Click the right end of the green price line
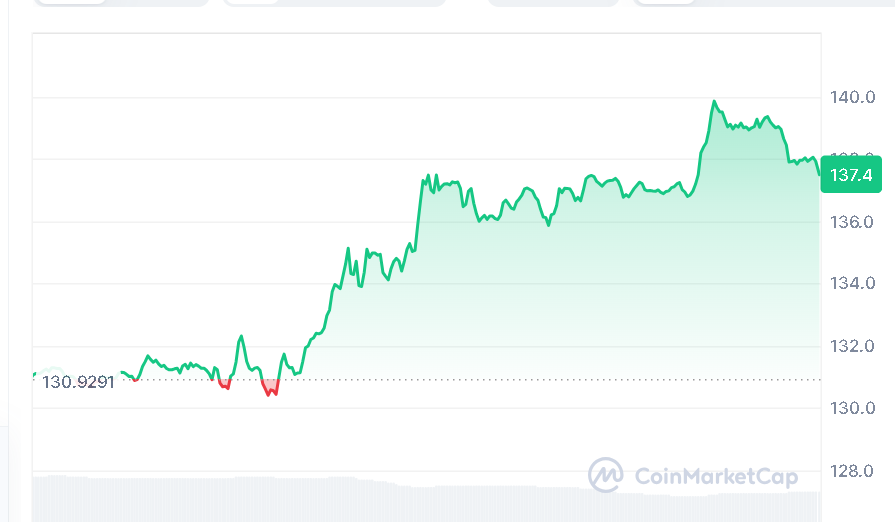The image size is (895, 522). [x=819, y=173]
